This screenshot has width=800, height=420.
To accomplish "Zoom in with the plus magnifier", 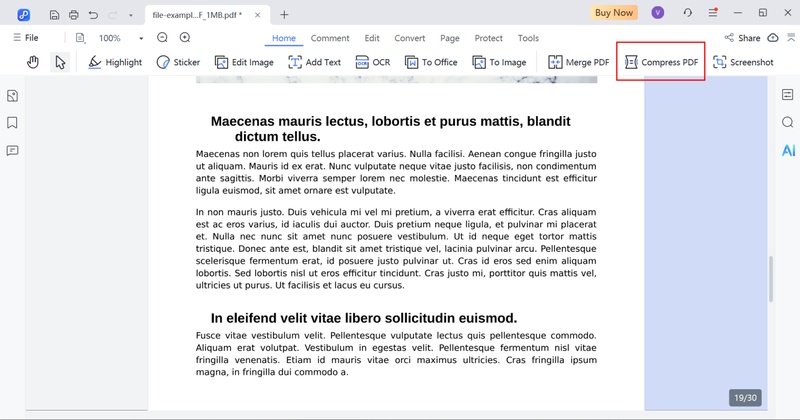I will point(185,37).
